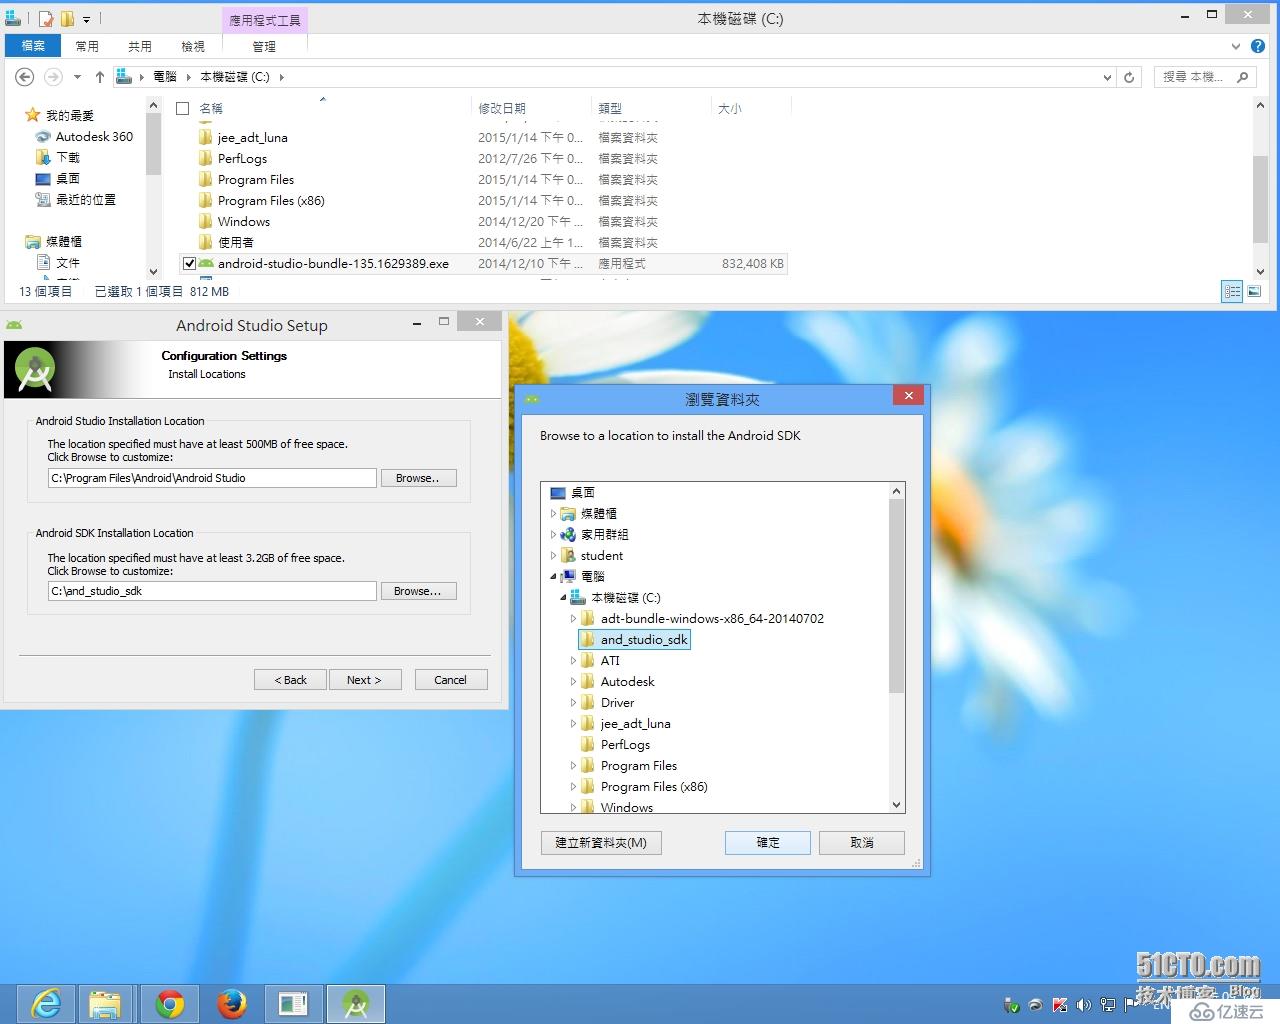
Task: Click the Android SDK path field
Action: pos(212,591)
